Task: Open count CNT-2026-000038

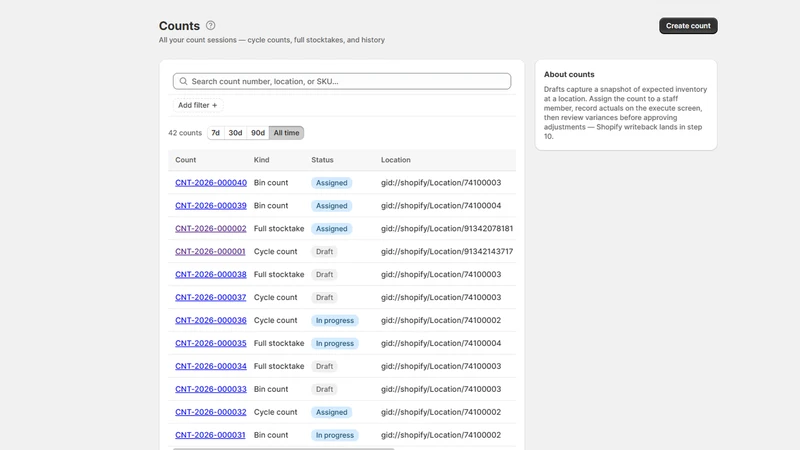Action: click(x=211, y=274)
